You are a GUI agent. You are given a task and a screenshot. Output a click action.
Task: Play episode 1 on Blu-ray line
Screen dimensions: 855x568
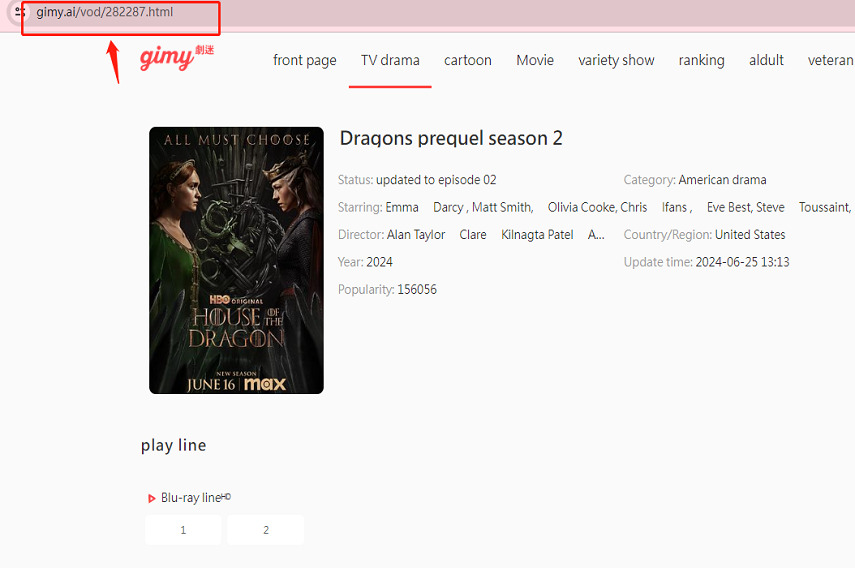[x=183, y=530]
